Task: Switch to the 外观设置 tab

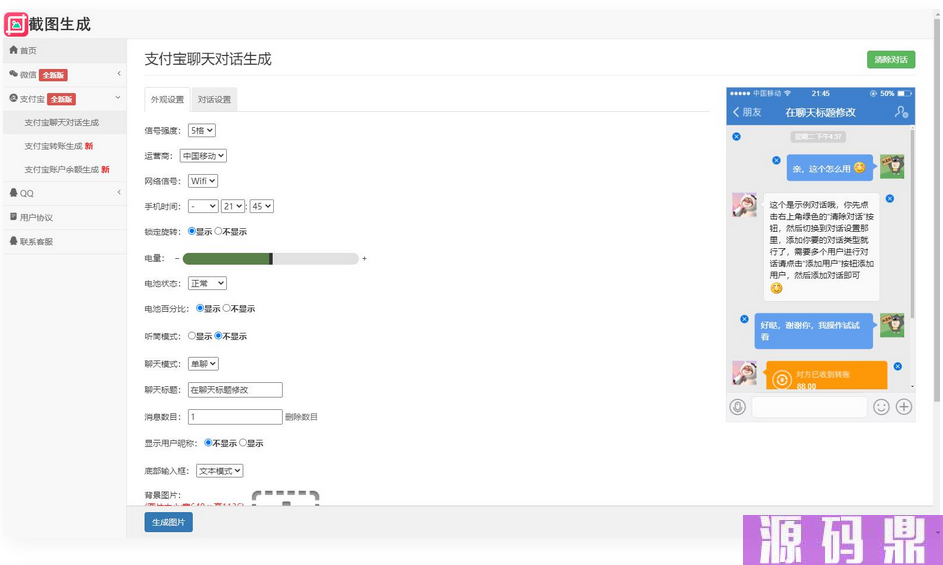Action: 167,100
